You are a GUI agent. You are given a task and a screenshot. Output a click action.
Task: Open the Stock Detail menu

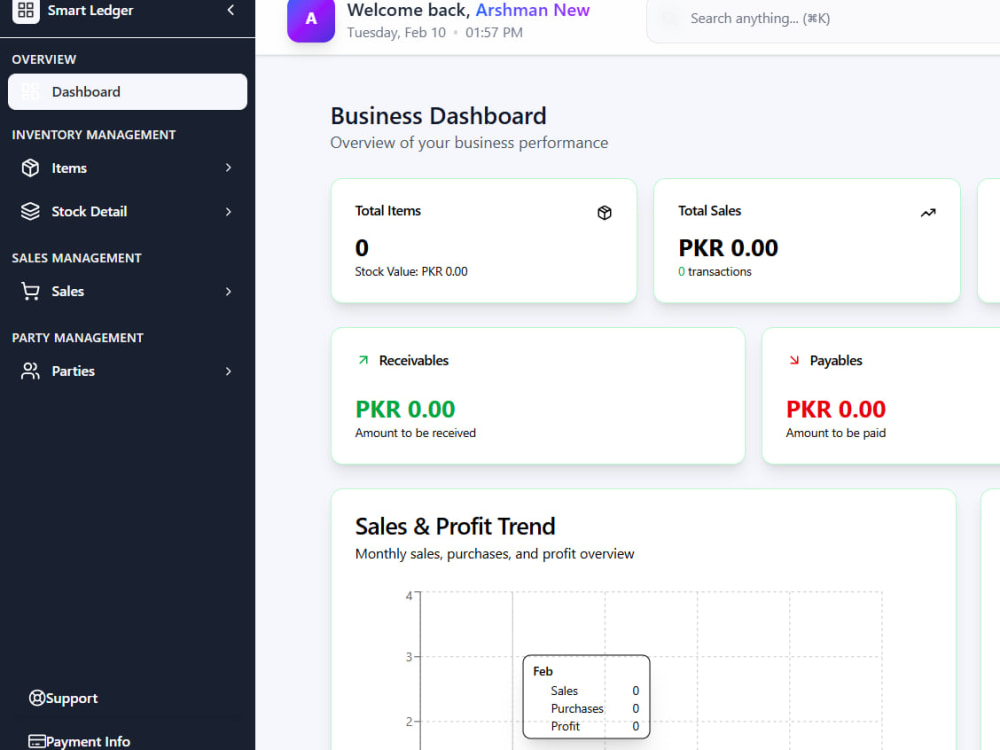[x=128, y=211]
